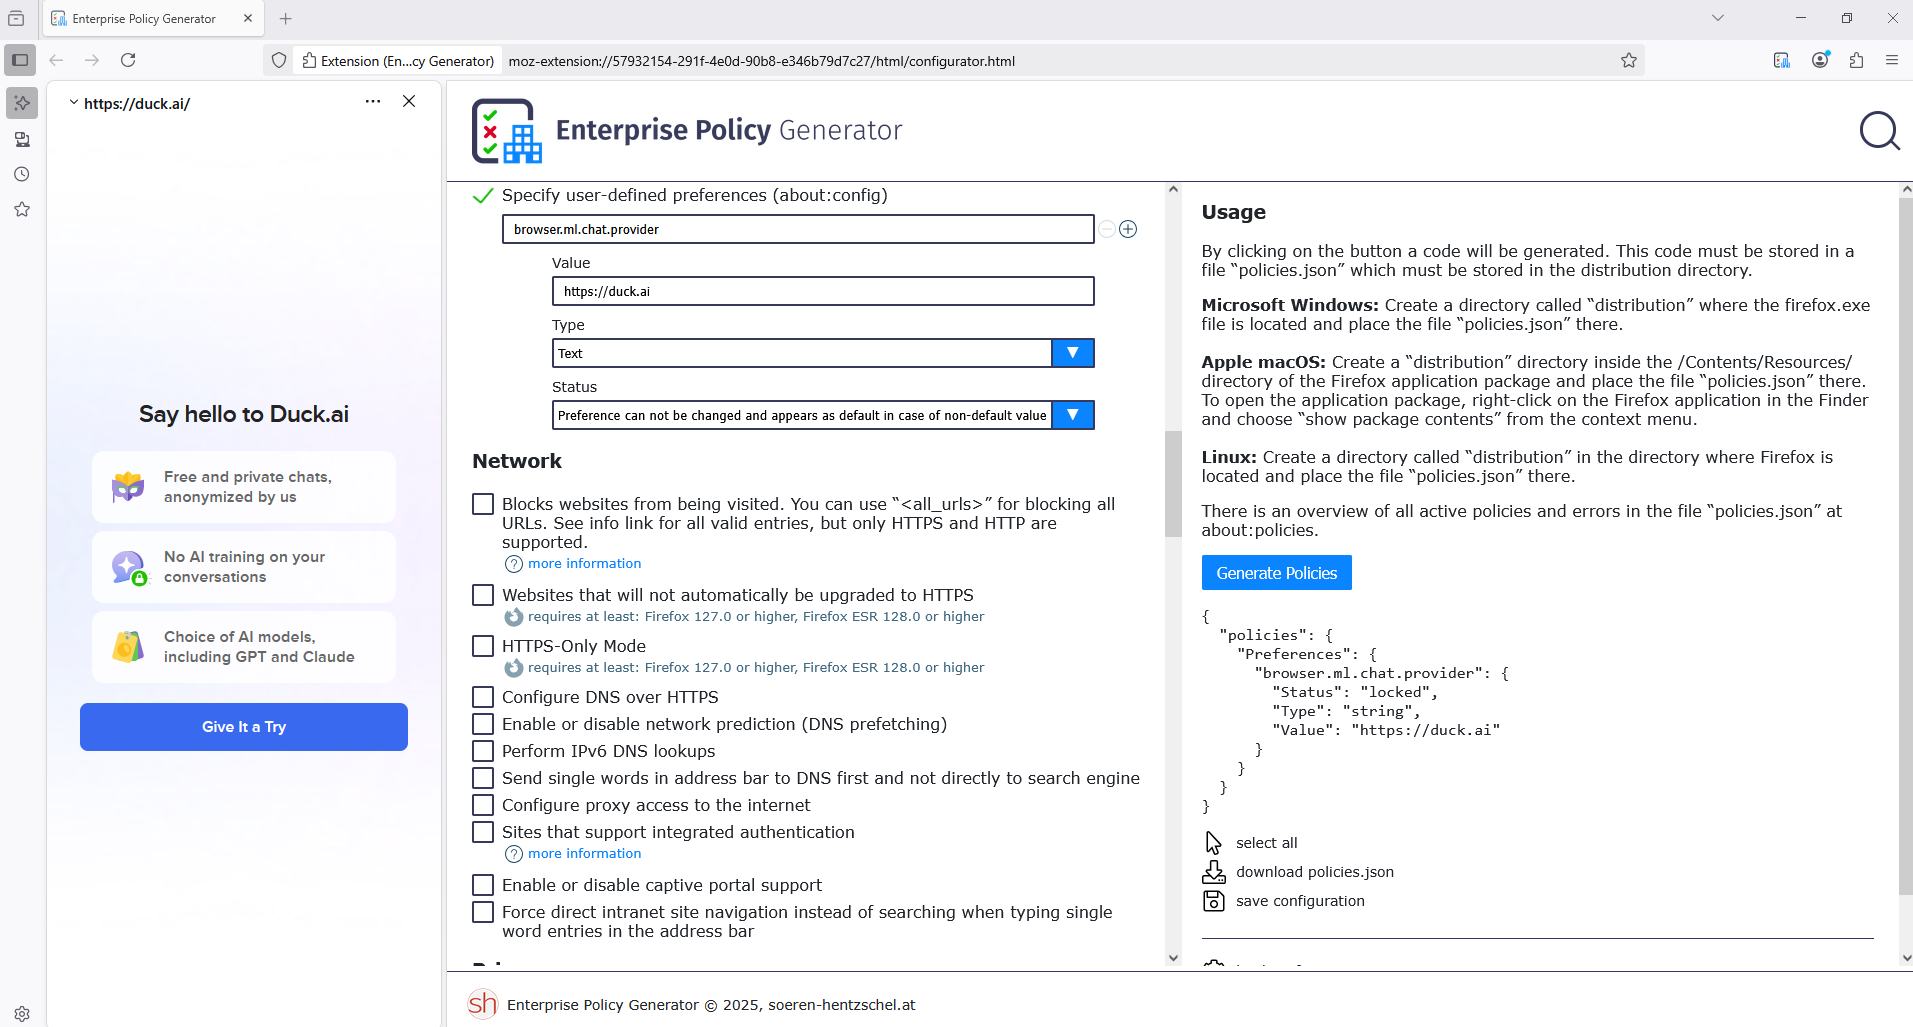
Task: Toggle network prediction DNS prefetching checkbox
Action: pyautogui.click(x=483, y=724)
